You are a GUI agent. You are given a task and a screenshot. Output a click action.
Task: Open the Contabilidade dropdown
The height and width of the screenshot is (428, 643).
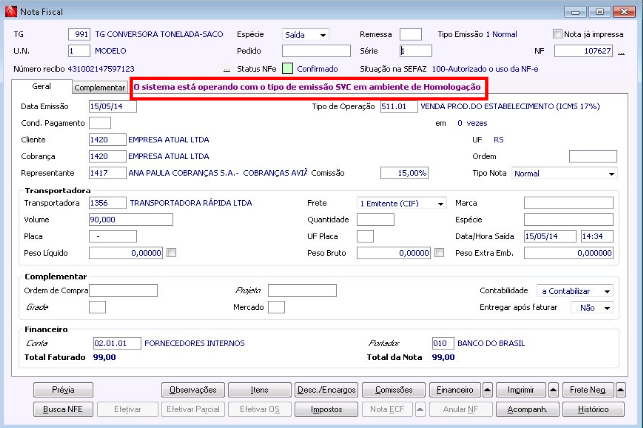click(607, 291)
